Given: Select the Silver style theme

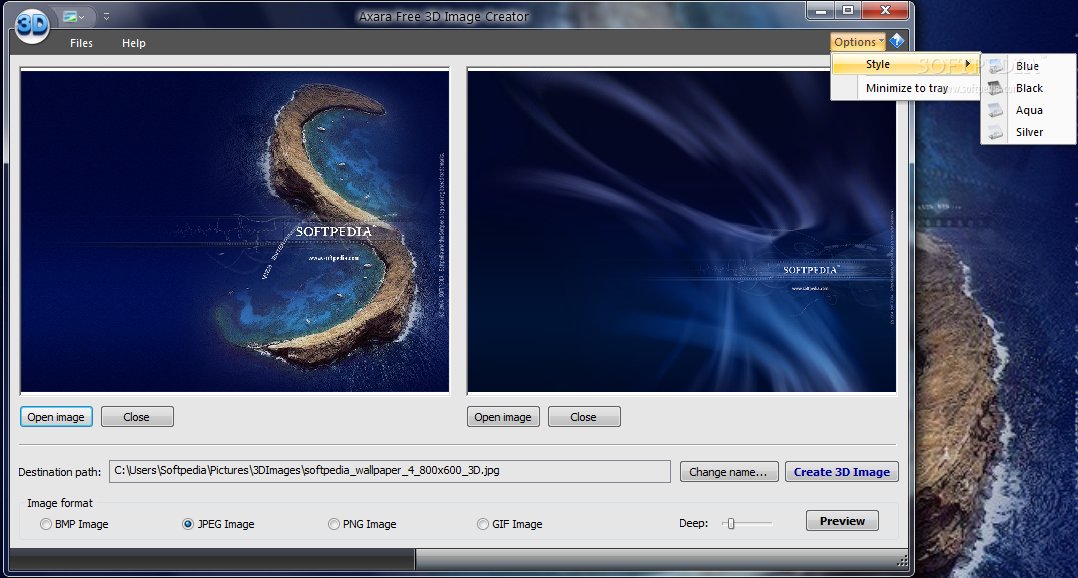Looking at the screenshot, I should [x=1031, y=132].
